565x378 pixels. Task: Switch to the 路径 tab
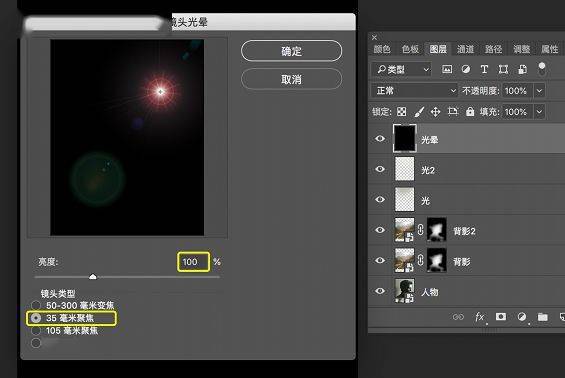pyautogui.click(x=493, y=49)
